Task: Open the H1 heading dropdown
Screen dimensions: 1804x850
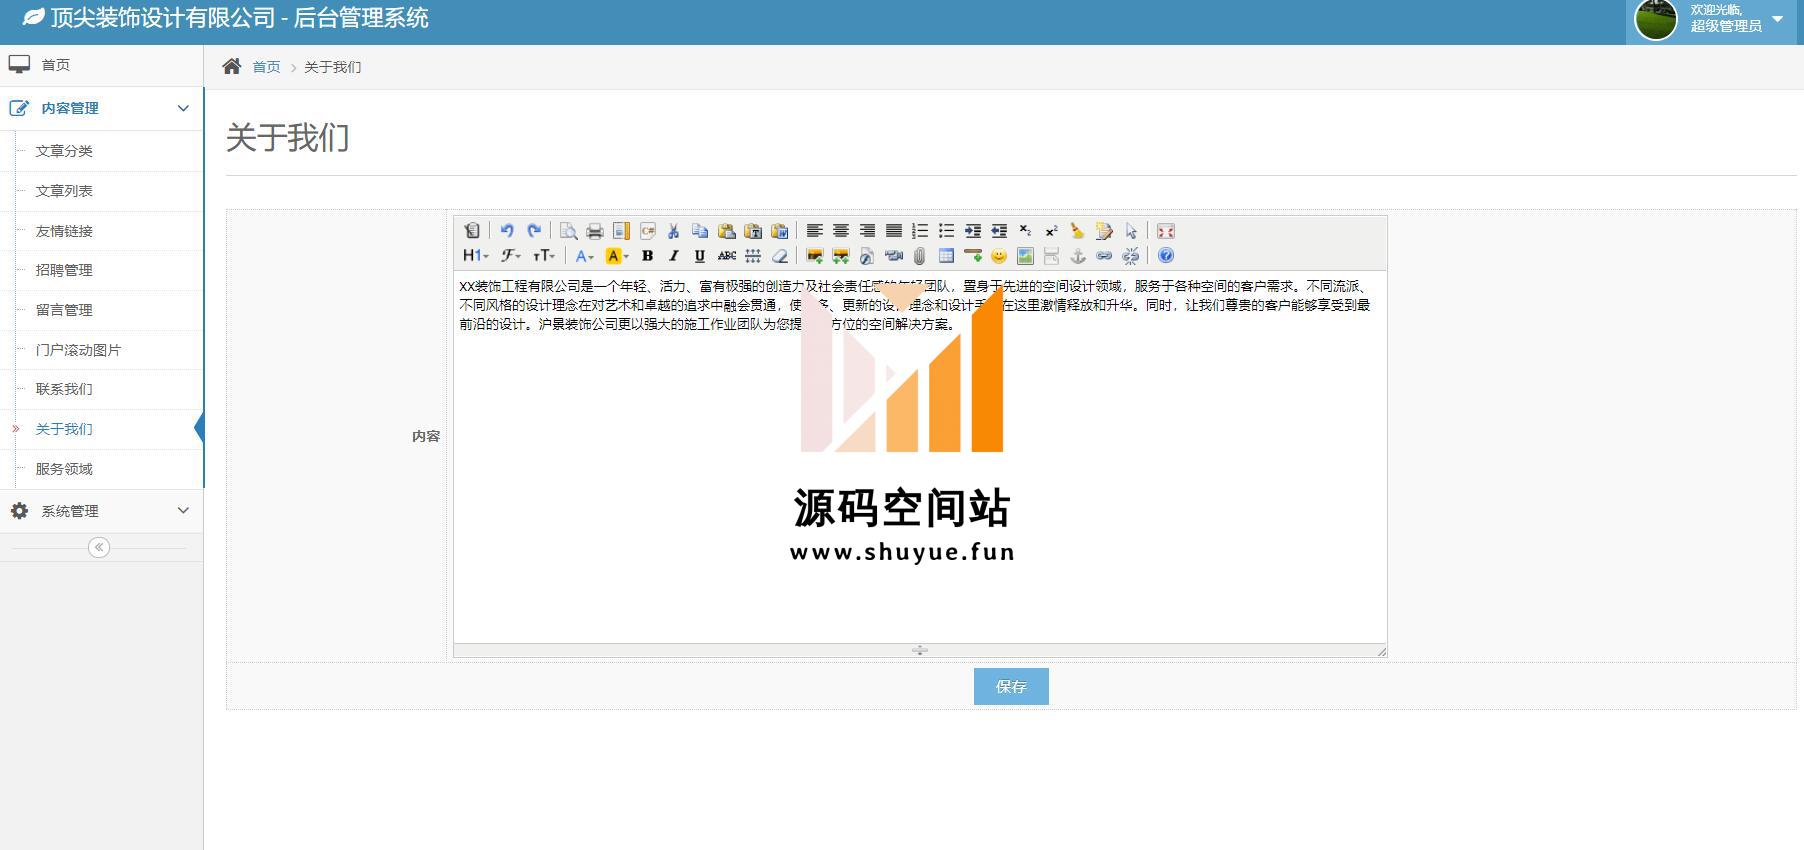Action: (475, 256)
